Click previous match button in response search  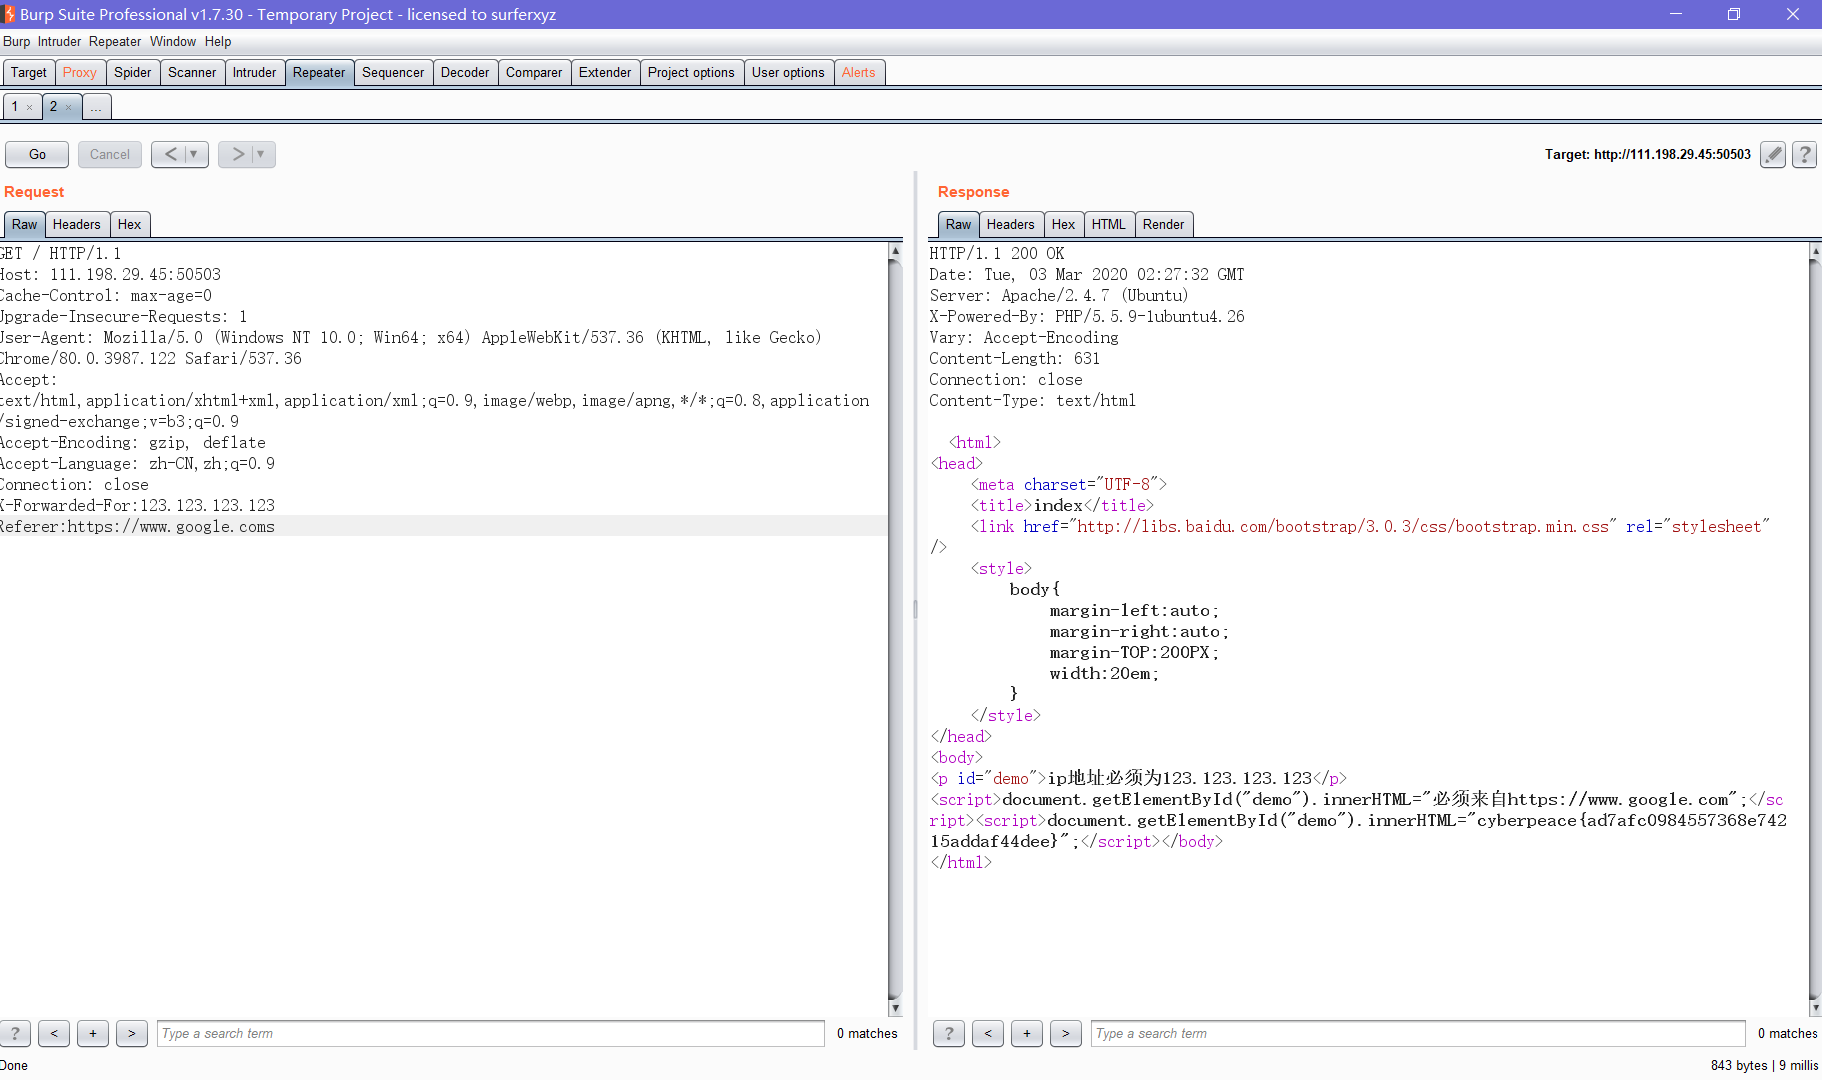click(988, 1033)
